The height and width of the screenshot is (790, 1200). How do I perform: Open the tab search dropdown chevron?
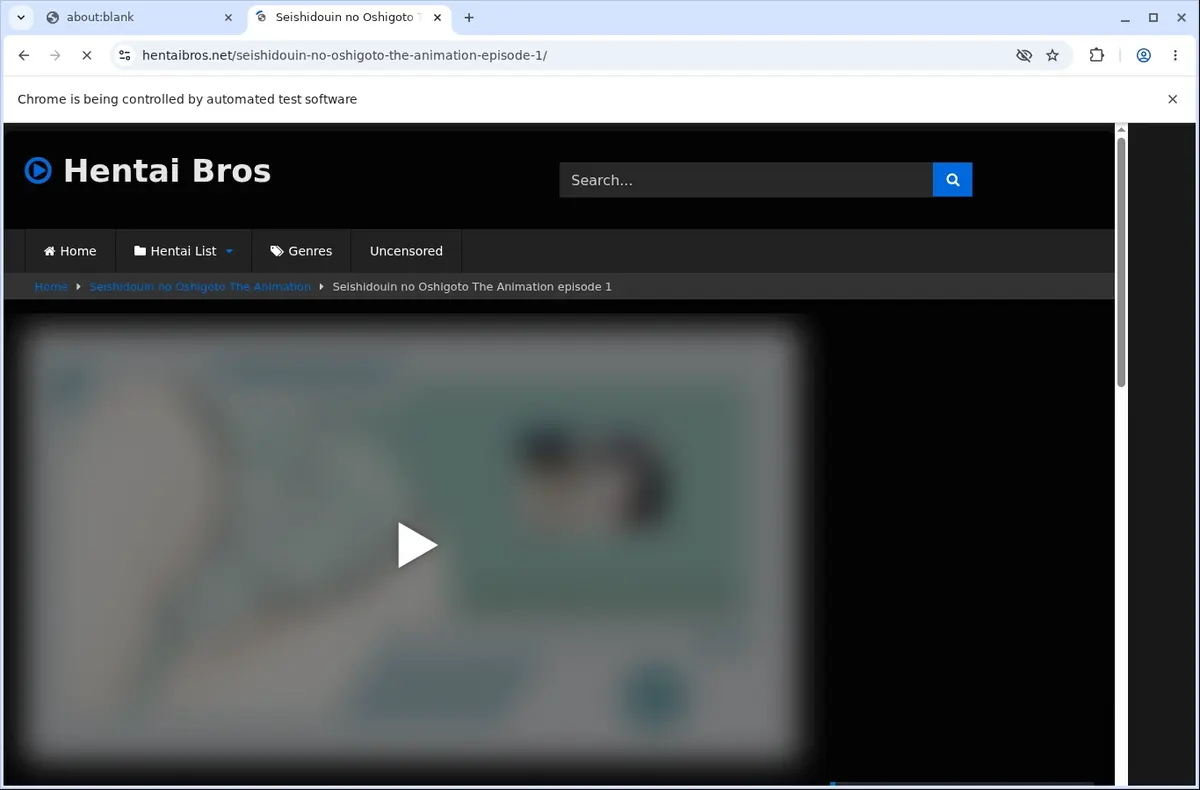20,17
